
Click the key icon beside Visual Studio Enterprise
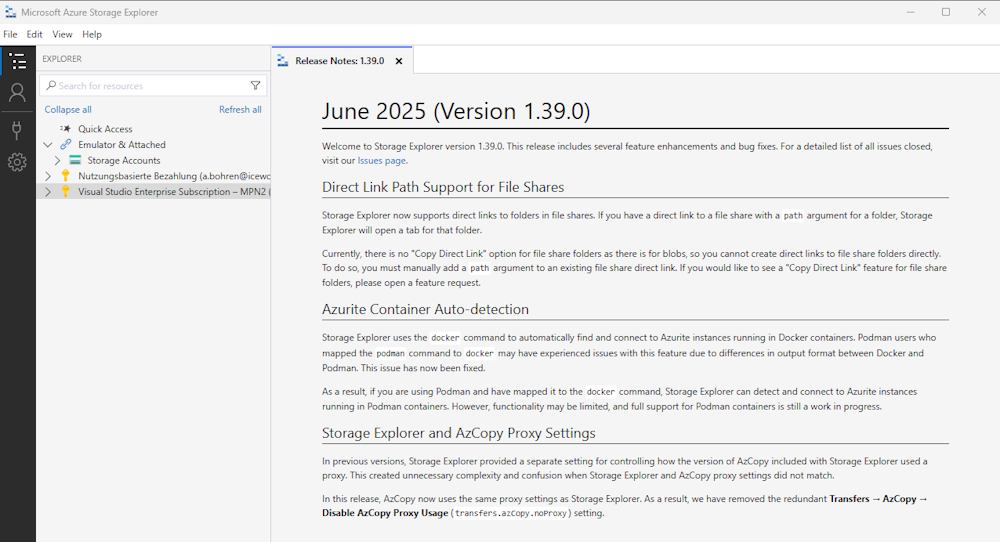point(65,191)
